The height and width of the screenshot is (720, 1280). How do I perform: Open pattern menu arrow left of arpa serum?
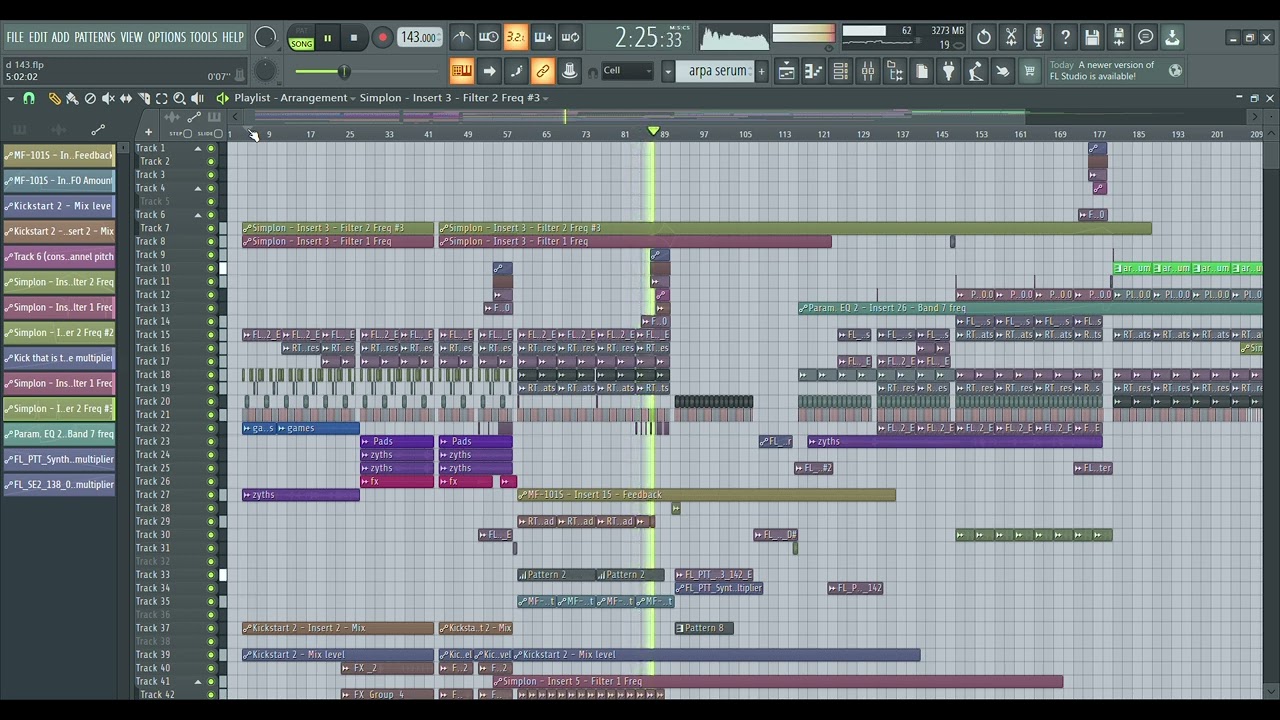pyautogui.click(x=668, y=71)
